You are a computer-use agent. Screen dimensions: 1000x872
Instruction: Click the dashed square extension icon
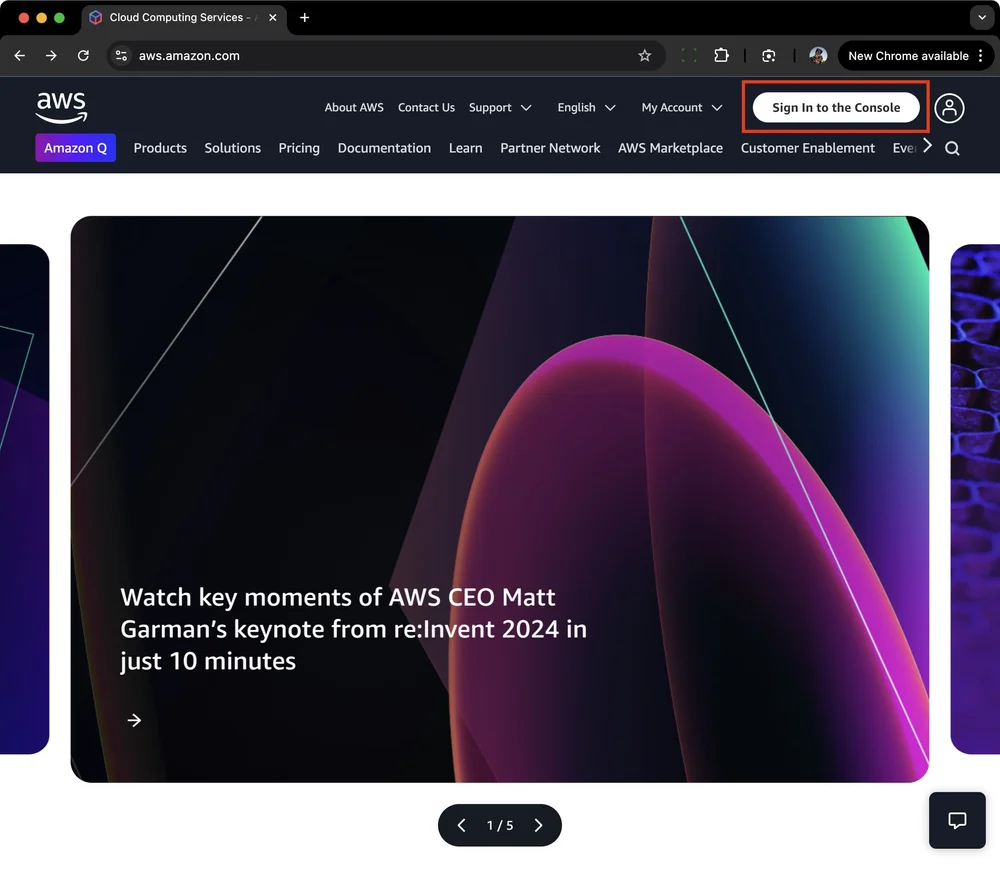pos(689,55)
